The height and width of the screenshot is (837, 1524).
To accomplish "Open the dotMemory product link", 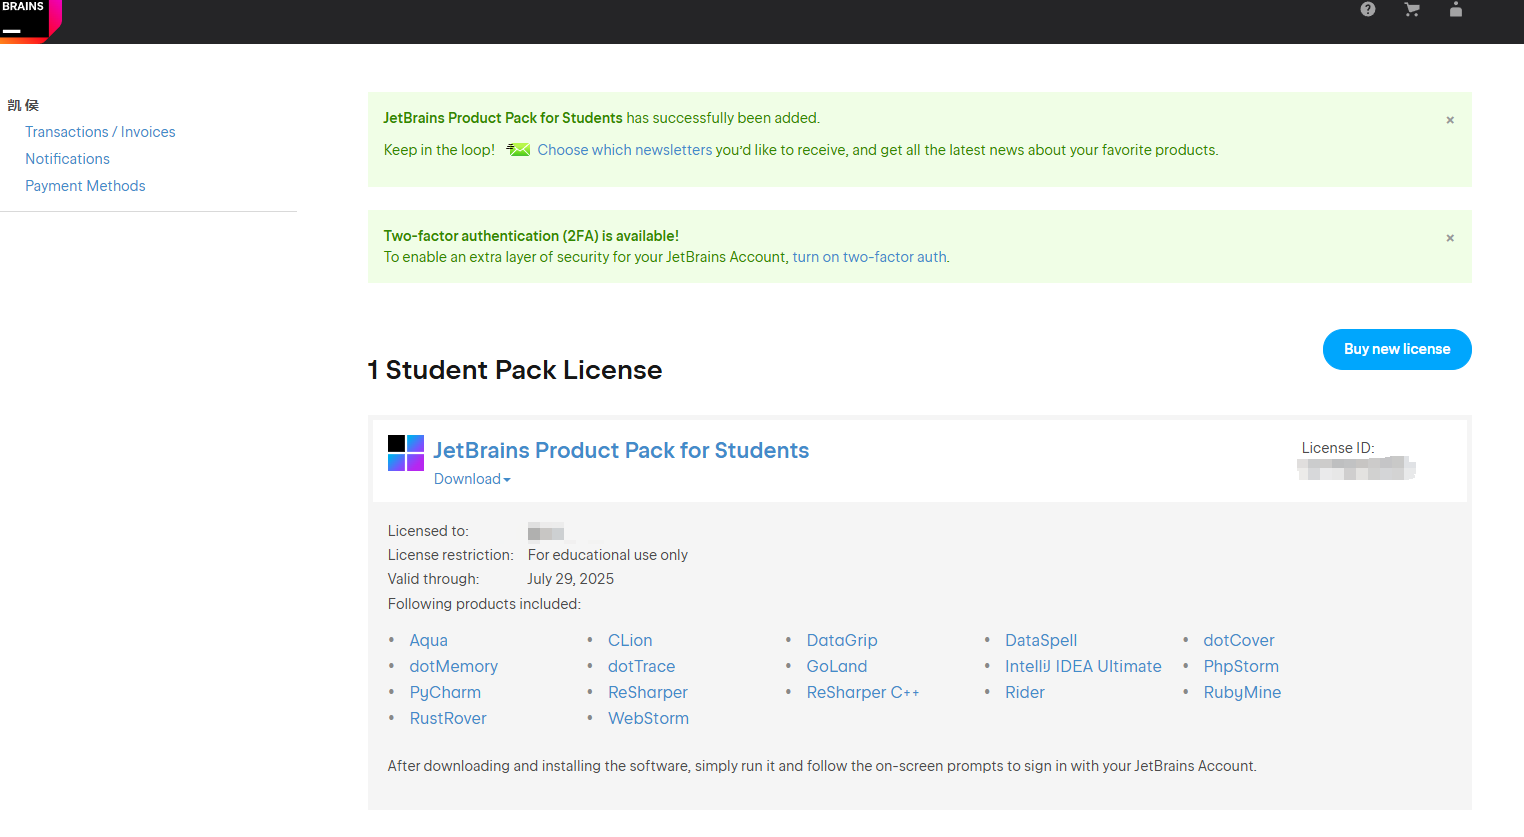I will click(453, 666).
